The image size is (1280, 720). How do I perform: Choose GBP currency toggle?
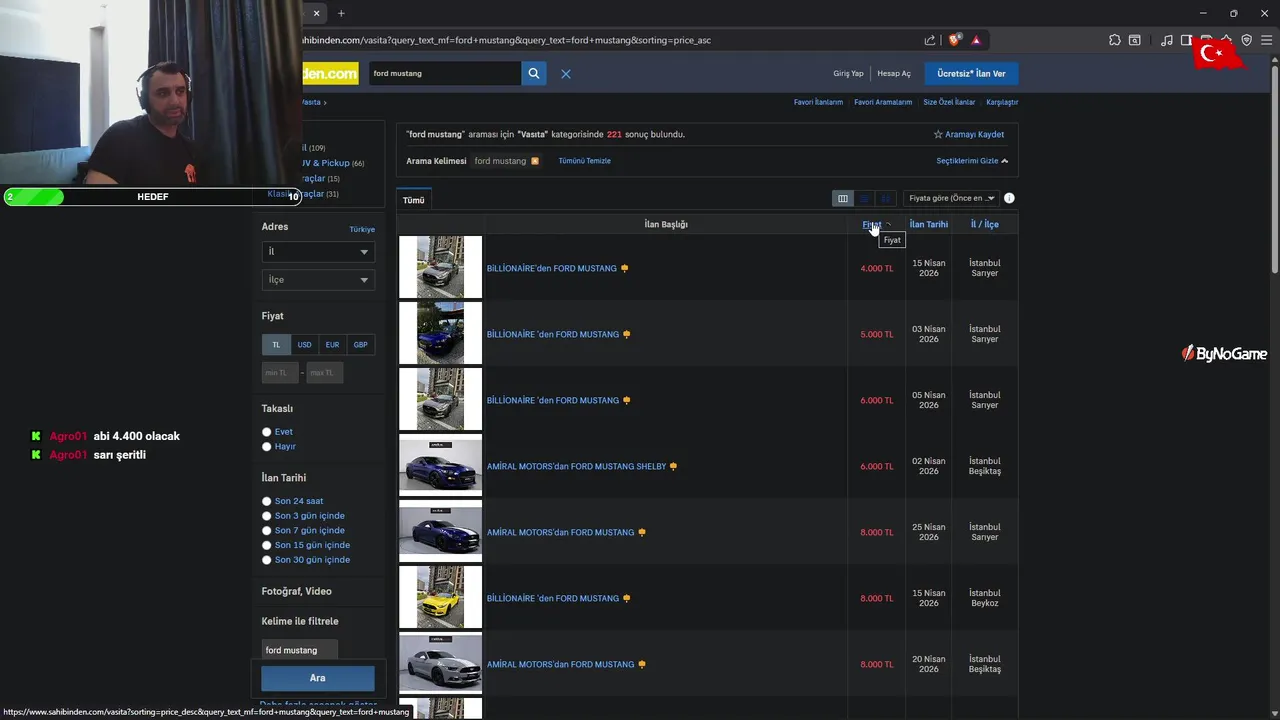pos(360,345)
